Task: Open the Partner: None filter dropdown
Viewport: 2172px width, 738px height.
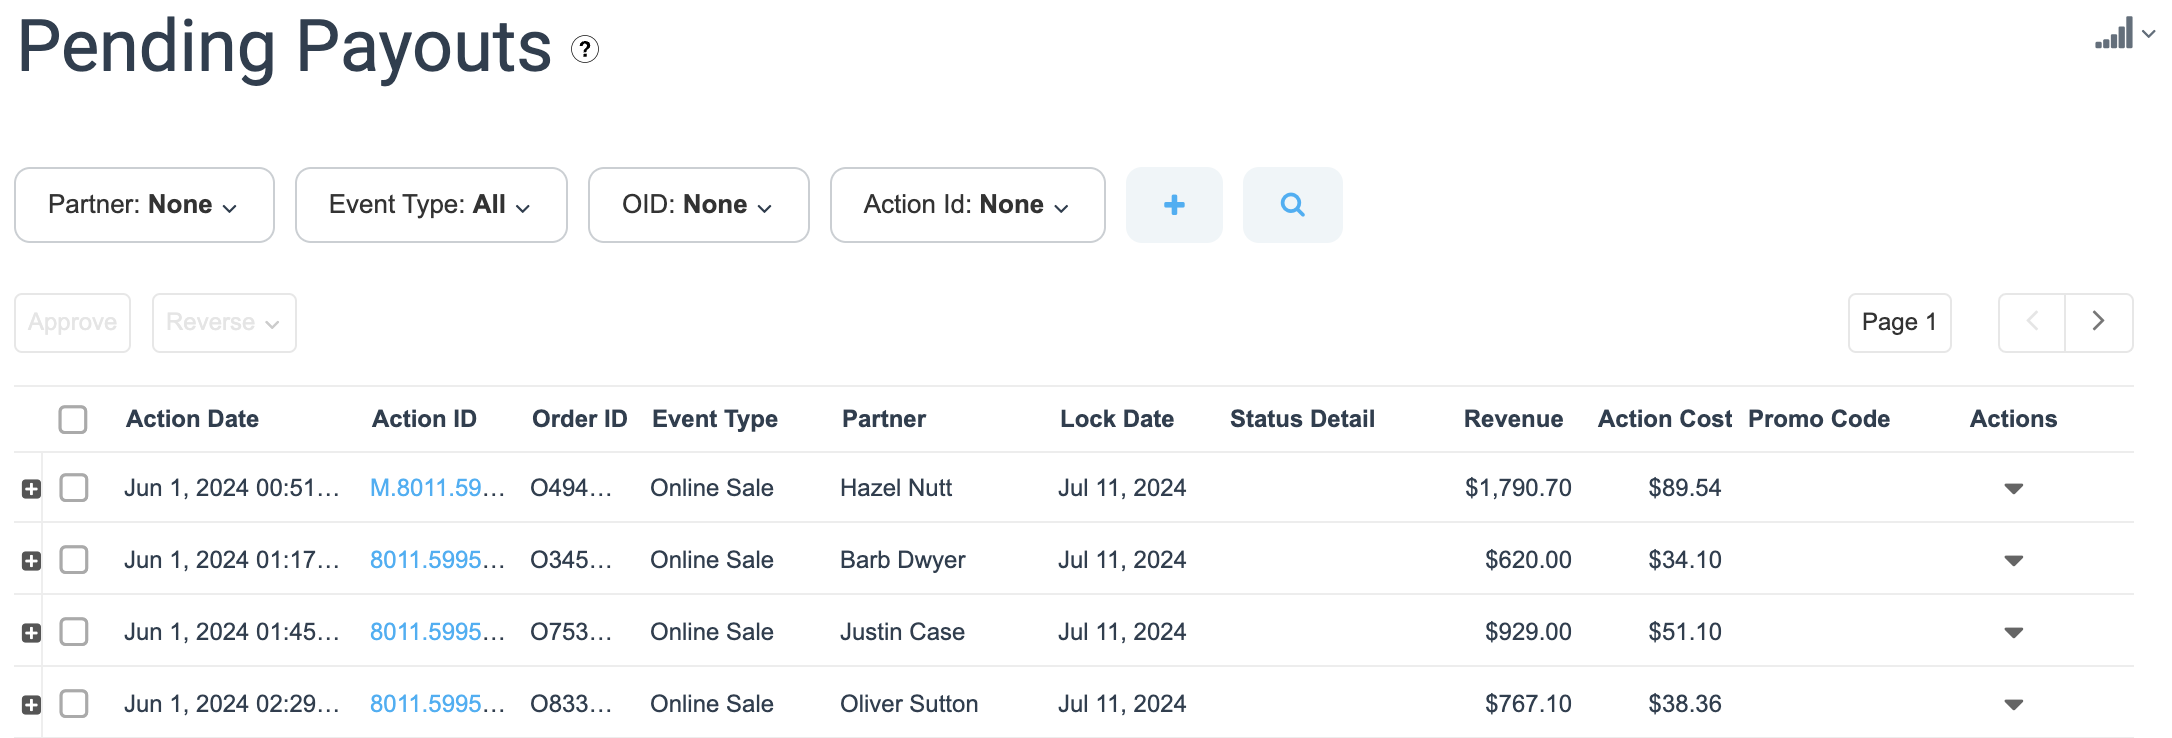Action: pos(144,205)
